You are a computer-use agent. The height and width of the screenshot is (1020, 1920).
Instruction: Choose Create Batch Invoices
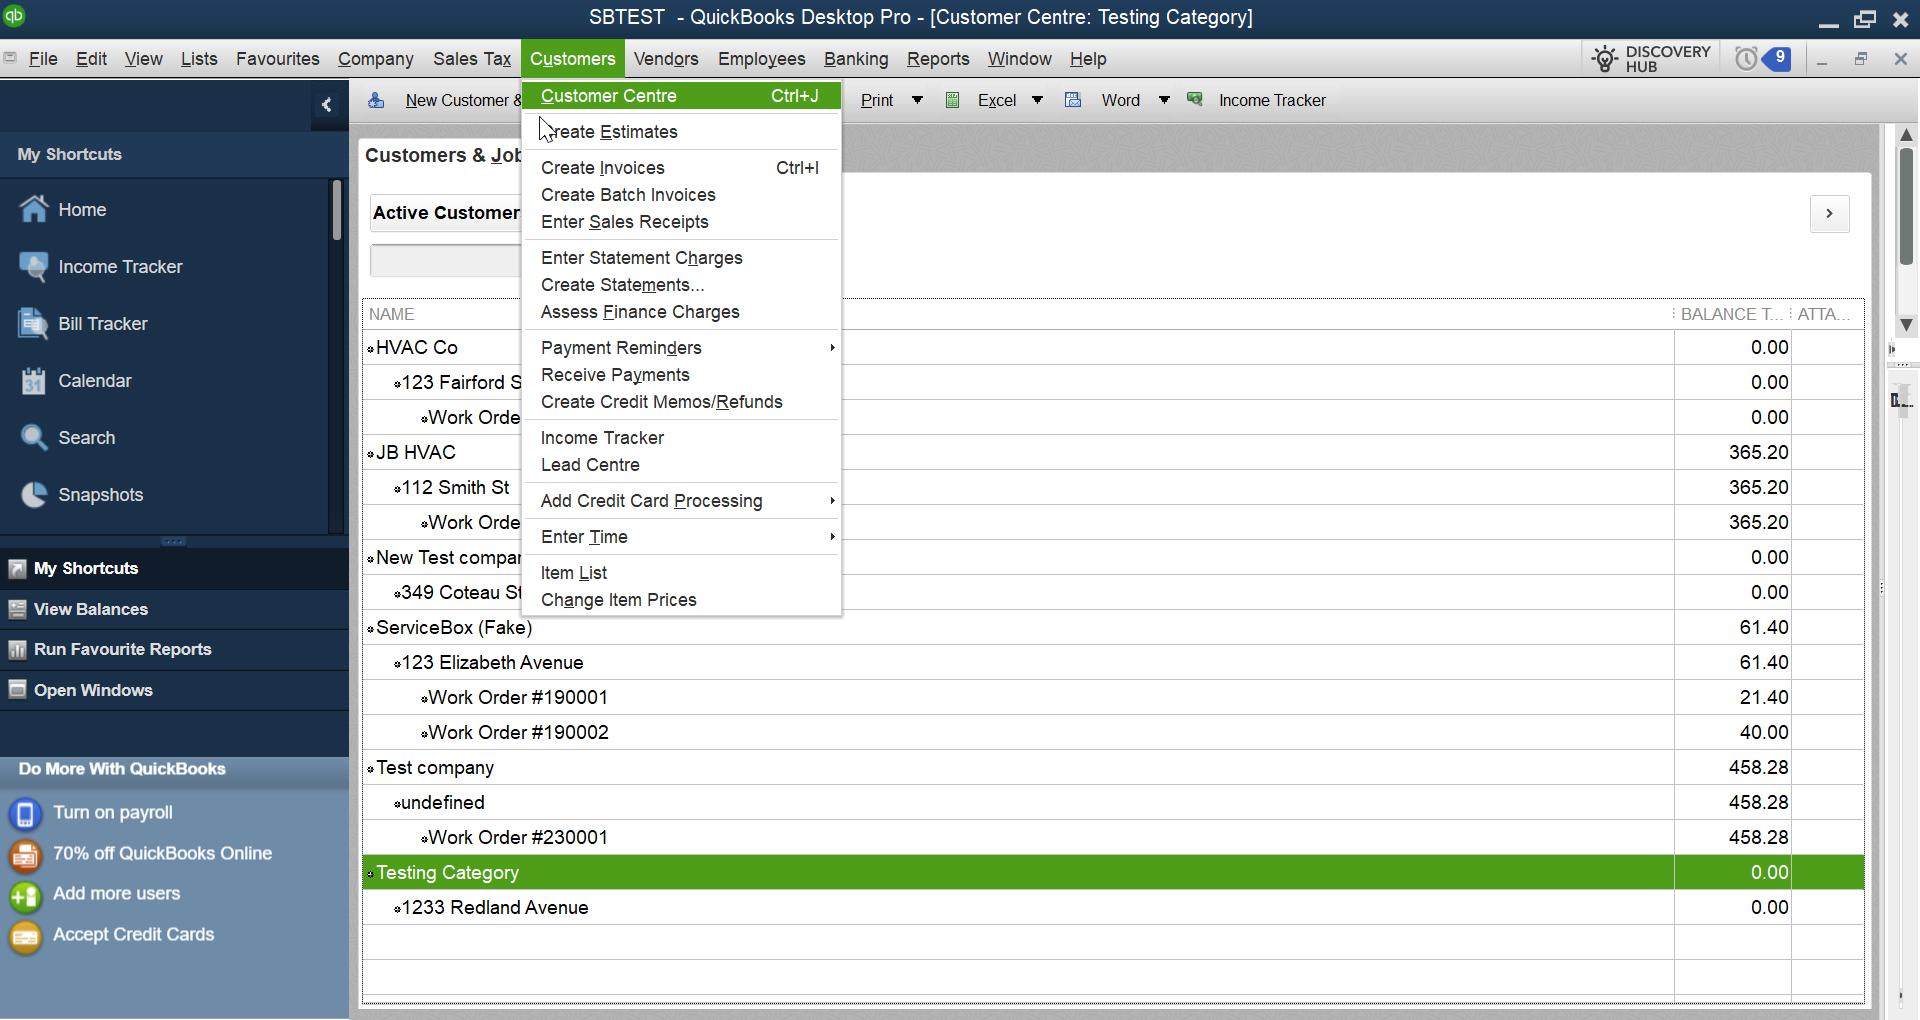coord(681,195)
